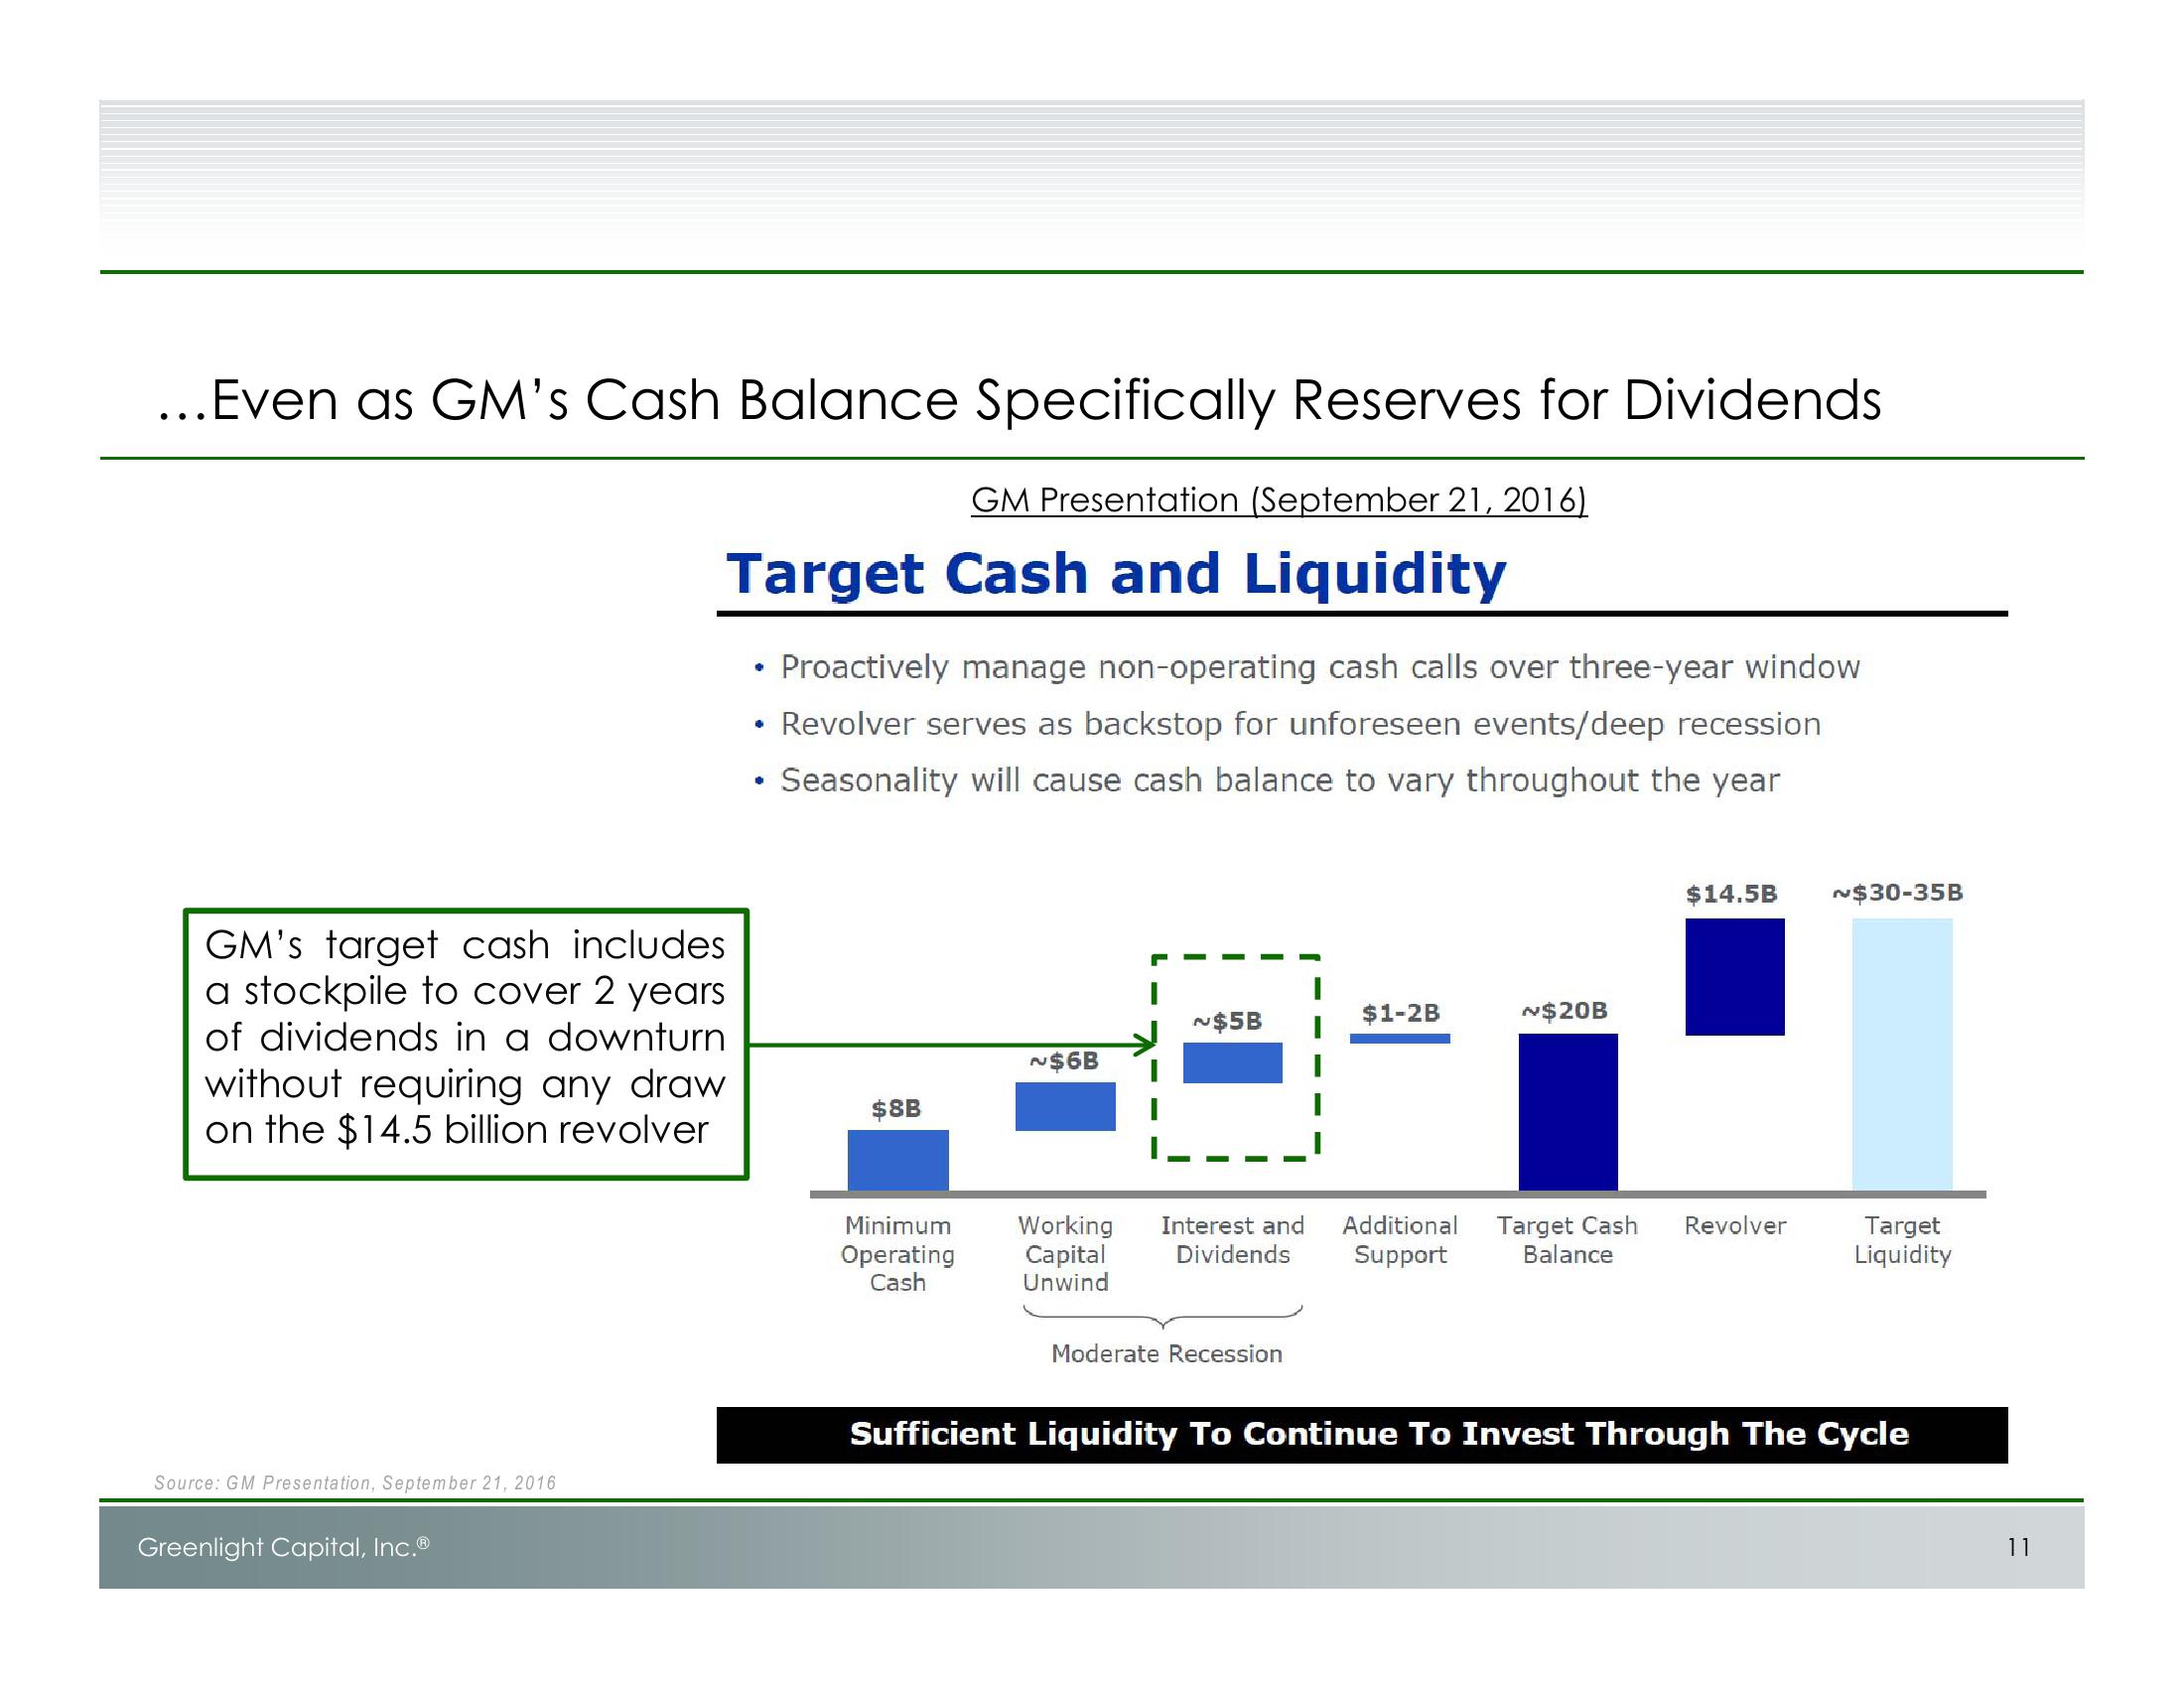2184x1688 pixels.
Task: Select the '~$5B' value label
Action: click(x=1227, y=1021)
